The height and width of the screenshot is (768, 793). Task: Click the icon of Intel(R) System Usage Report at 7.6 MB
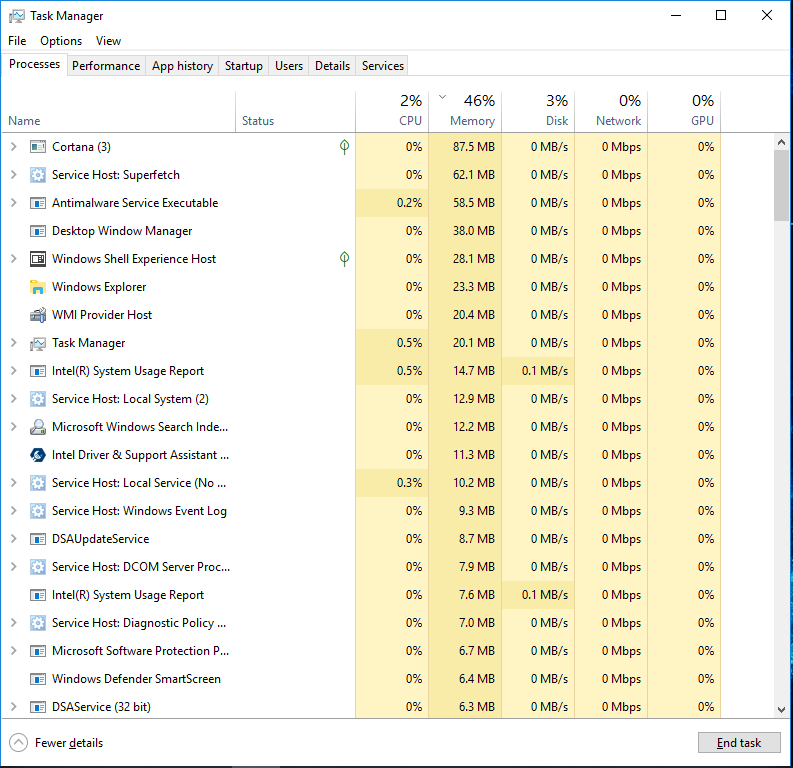pyautogui.click(x=37, y=595)
